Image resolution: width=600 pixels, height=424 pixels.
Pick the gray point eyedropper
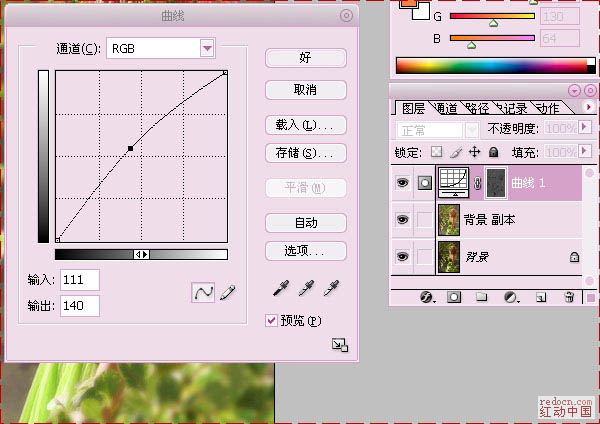[307, 288]
